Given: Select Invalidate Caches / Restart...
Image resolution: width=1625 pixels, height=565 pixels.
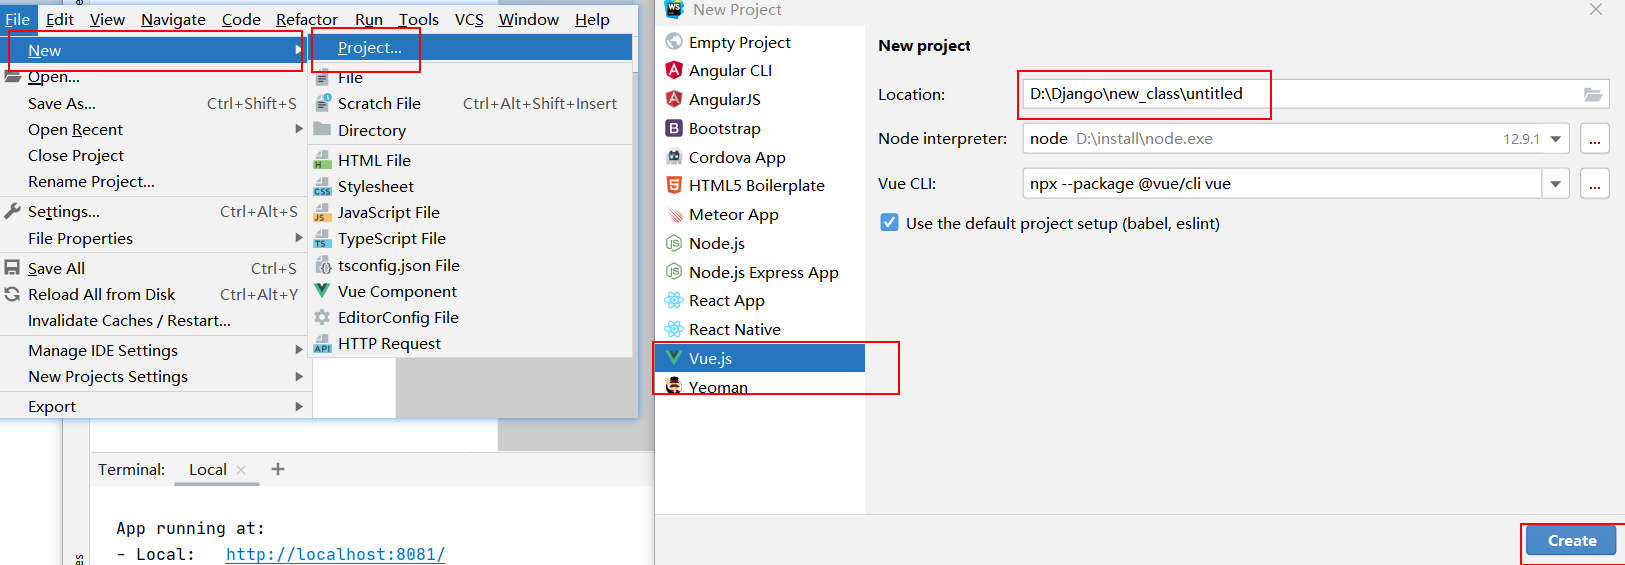Looking at the screenshot, I should tap(129, 320).
